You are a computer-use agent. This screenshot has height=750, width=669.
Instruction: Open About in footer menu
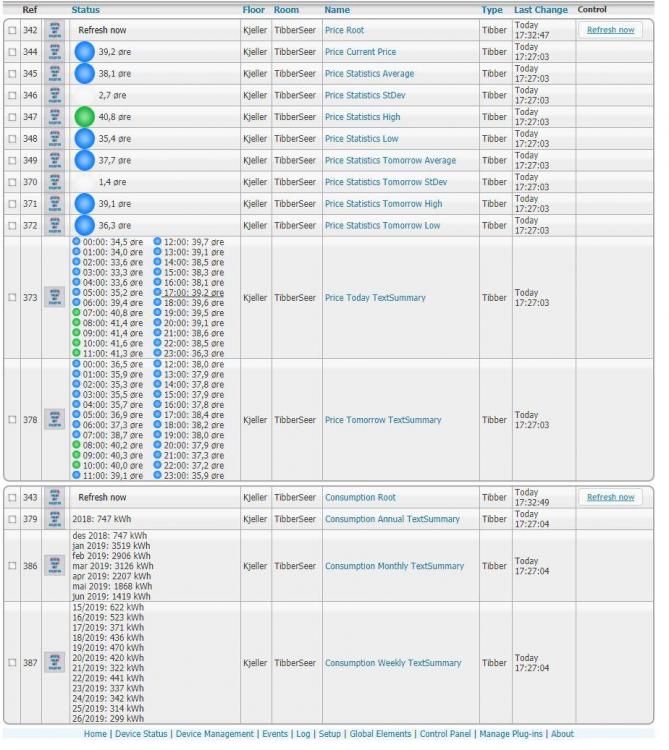562,734
